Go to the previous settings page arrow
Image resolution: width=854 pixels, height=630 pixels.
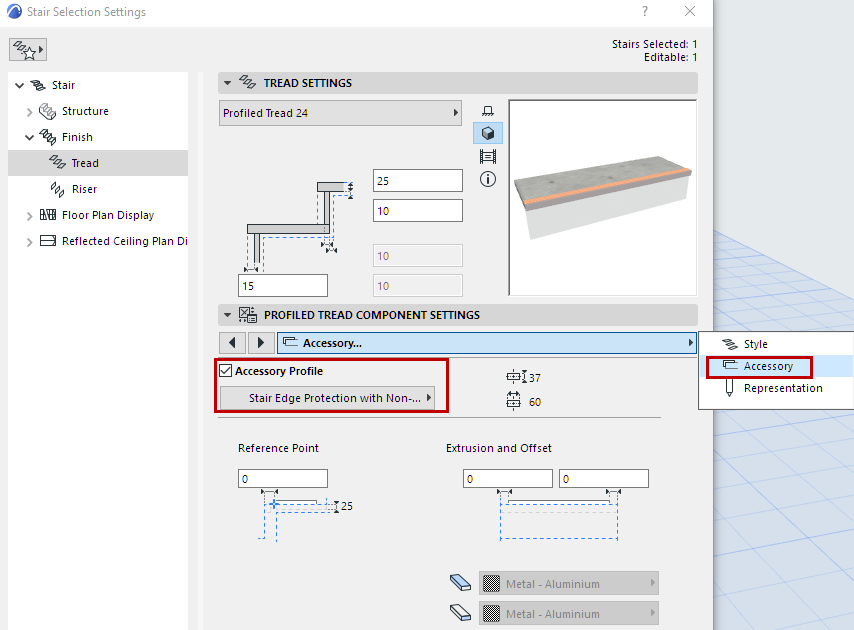[x=233, y=342]
